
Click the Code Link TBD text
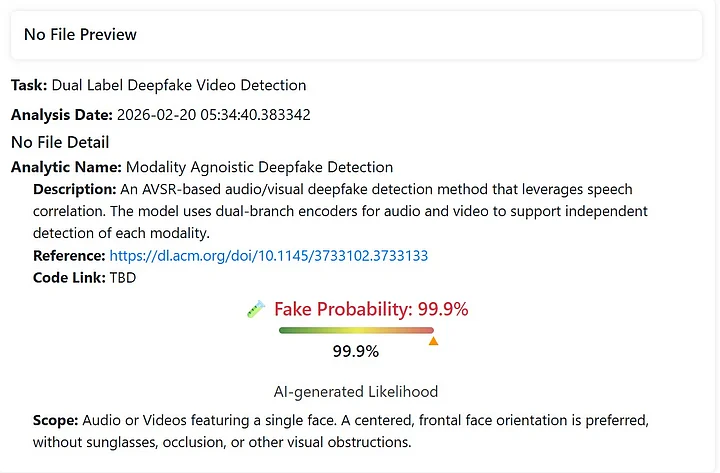click(122, 278)
